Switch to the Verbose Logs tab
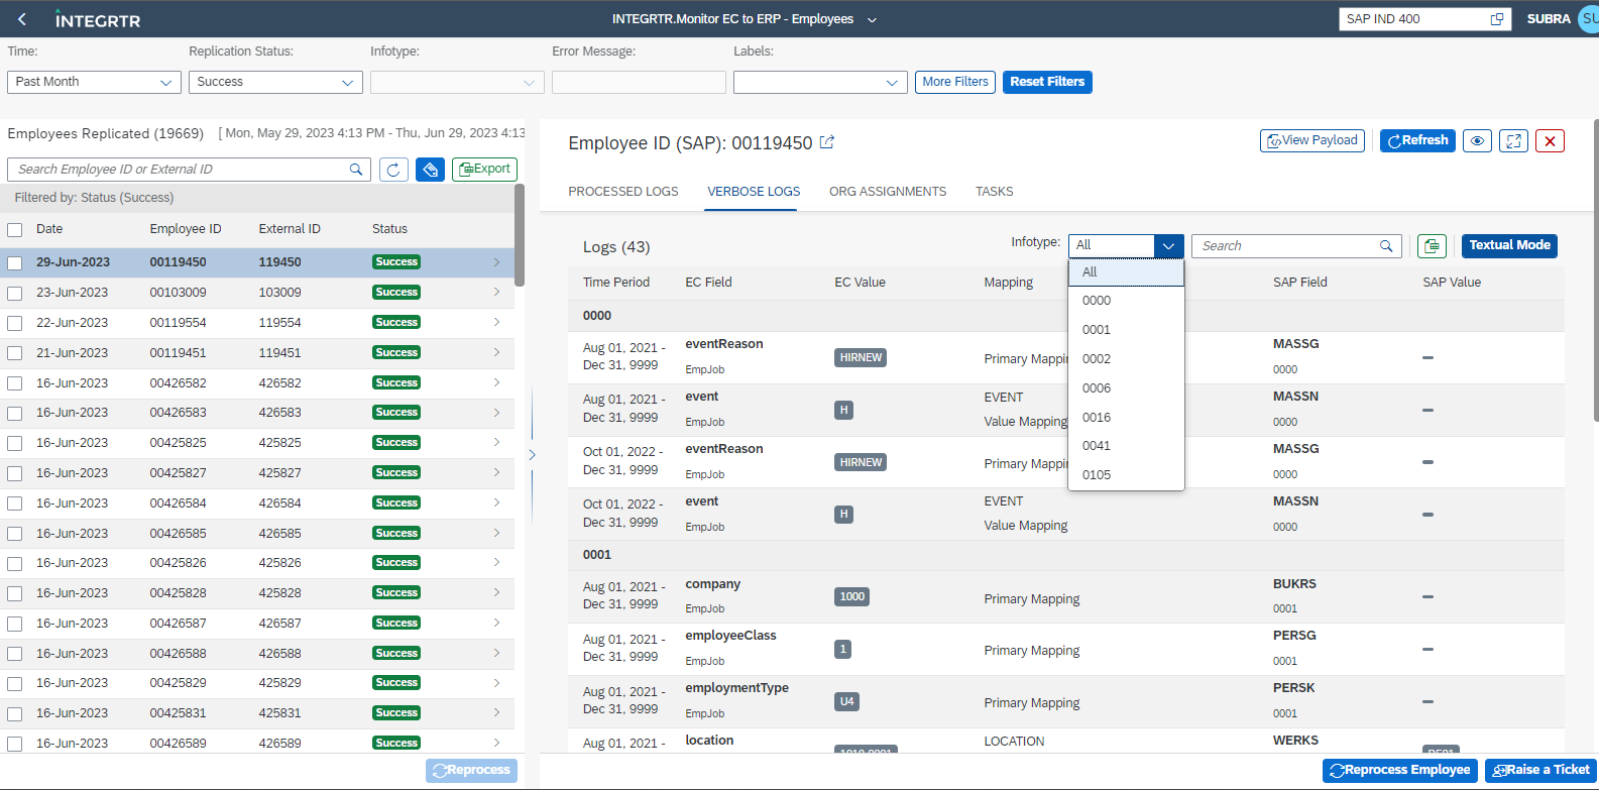 753,191
